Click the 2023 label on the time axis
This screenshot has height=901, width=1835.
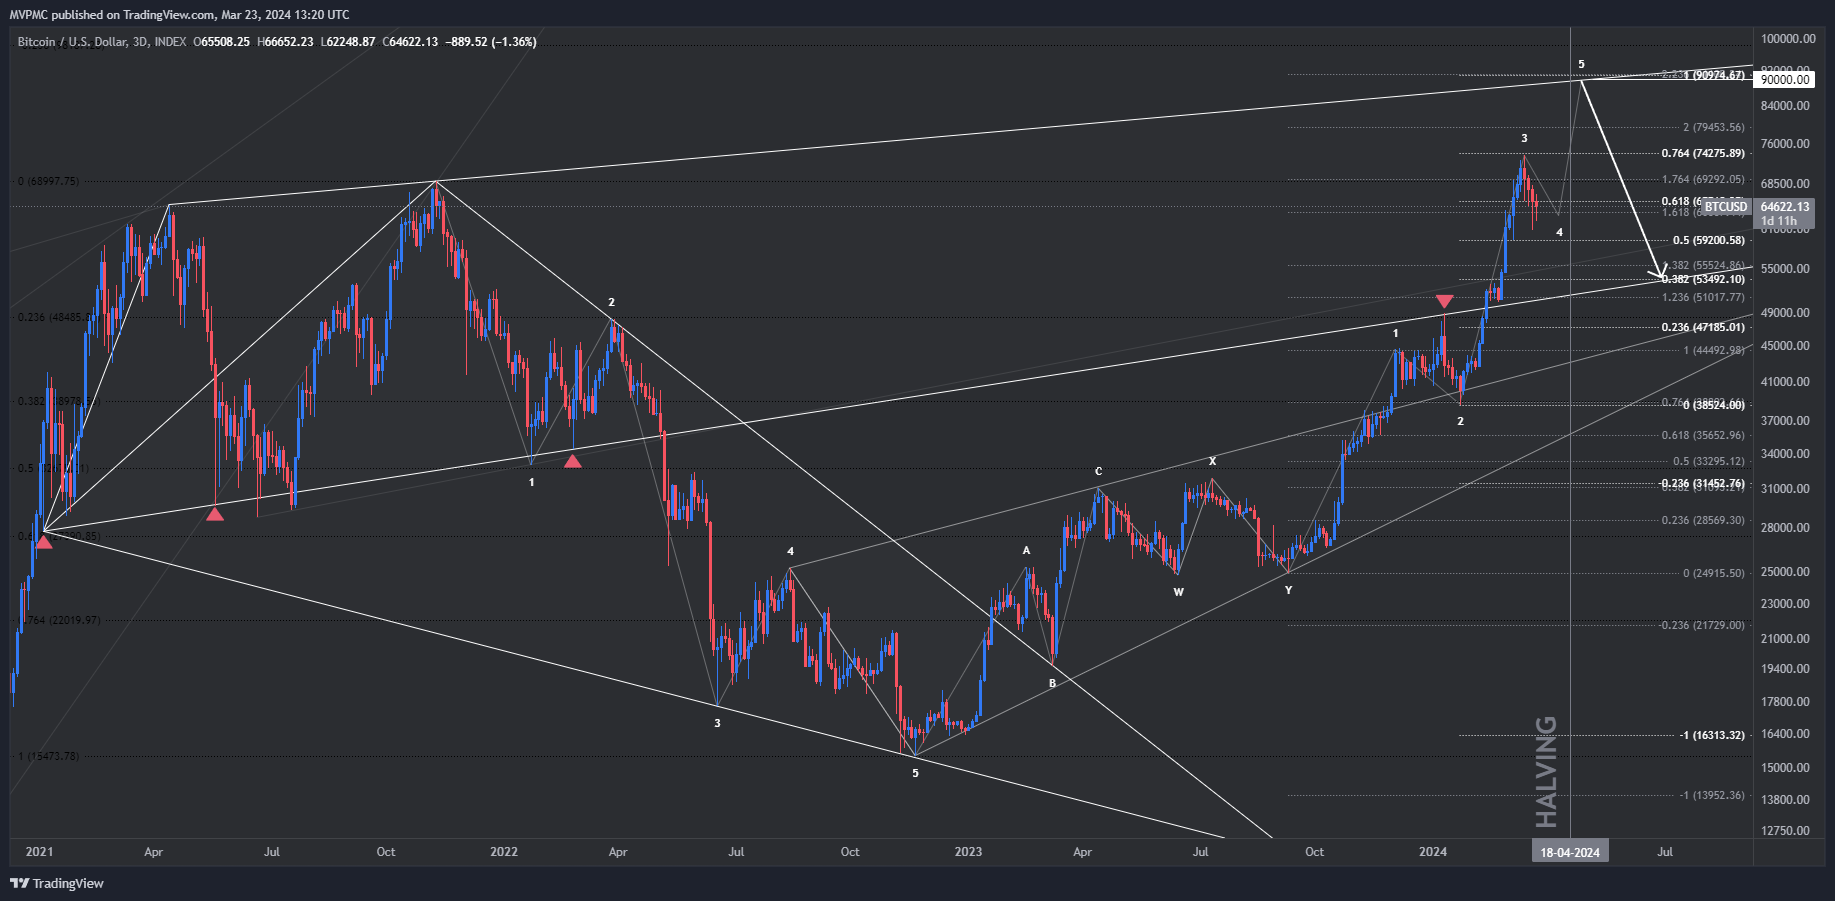968,852
